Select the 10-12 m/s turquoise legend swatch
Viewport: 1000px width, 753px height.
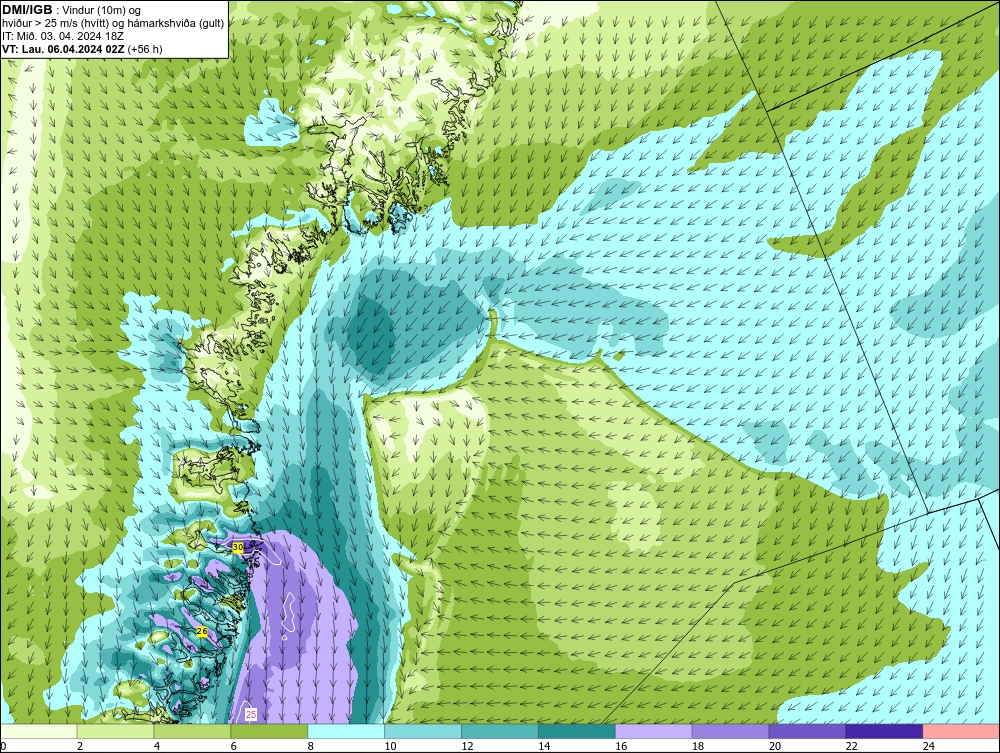pyautogui.click(x=423, y=731)
